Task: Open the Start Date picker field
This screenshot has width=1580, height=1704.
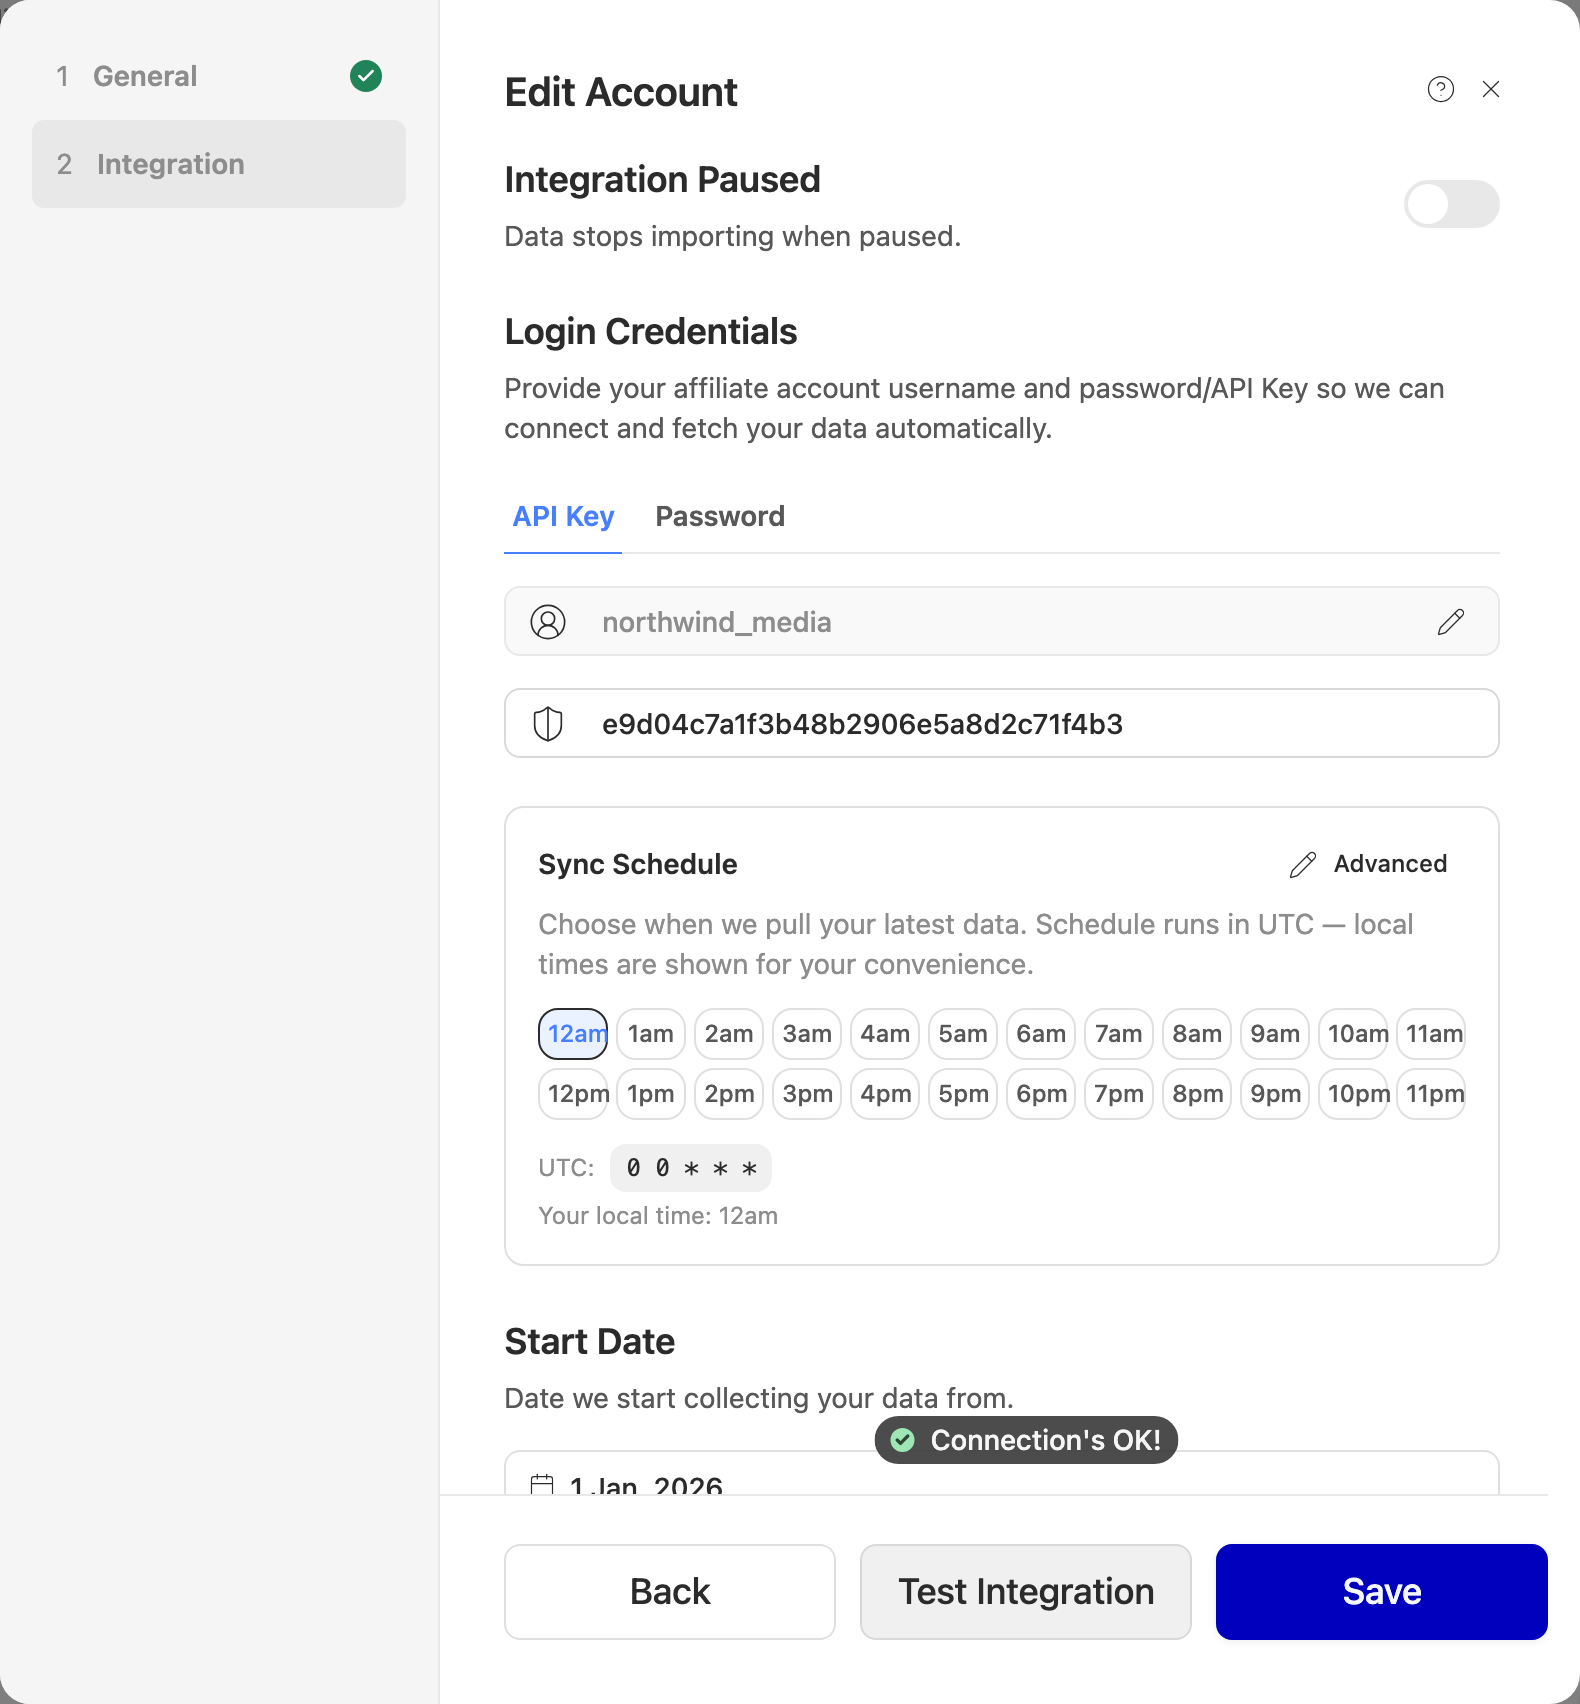Action: pos(1002,1473)
